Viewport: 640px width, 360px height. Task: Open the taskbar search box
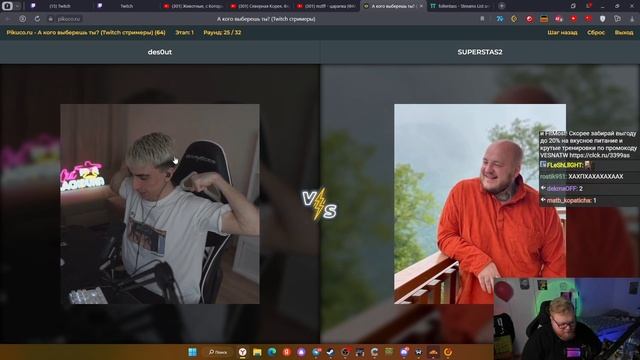coord(218,352)
